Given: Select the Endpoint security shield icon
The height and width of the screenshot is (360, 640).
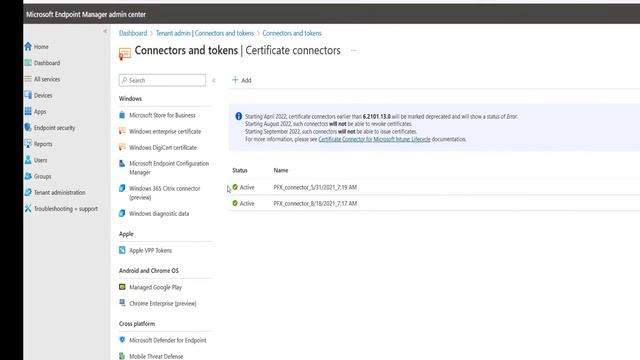Looking at the screenshot, I should pyautogui.click(x=28, y=127).
